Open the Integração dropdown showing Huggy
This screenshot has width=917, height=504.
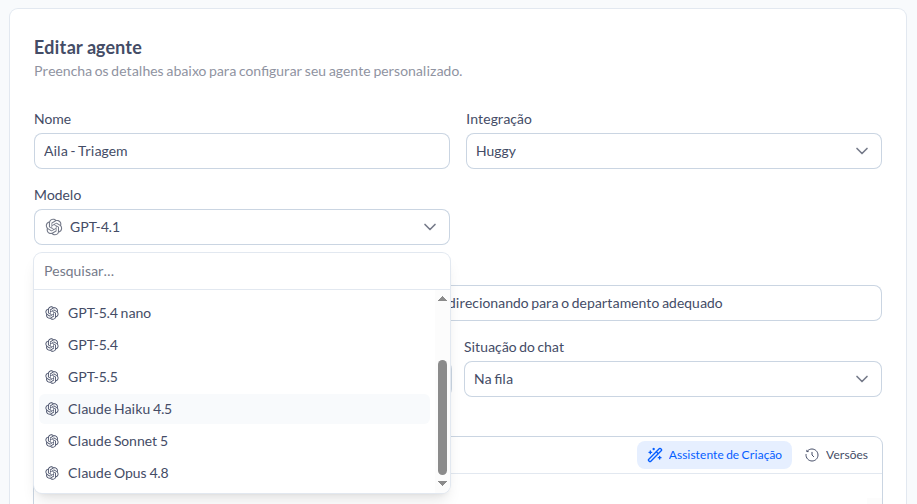674,151
